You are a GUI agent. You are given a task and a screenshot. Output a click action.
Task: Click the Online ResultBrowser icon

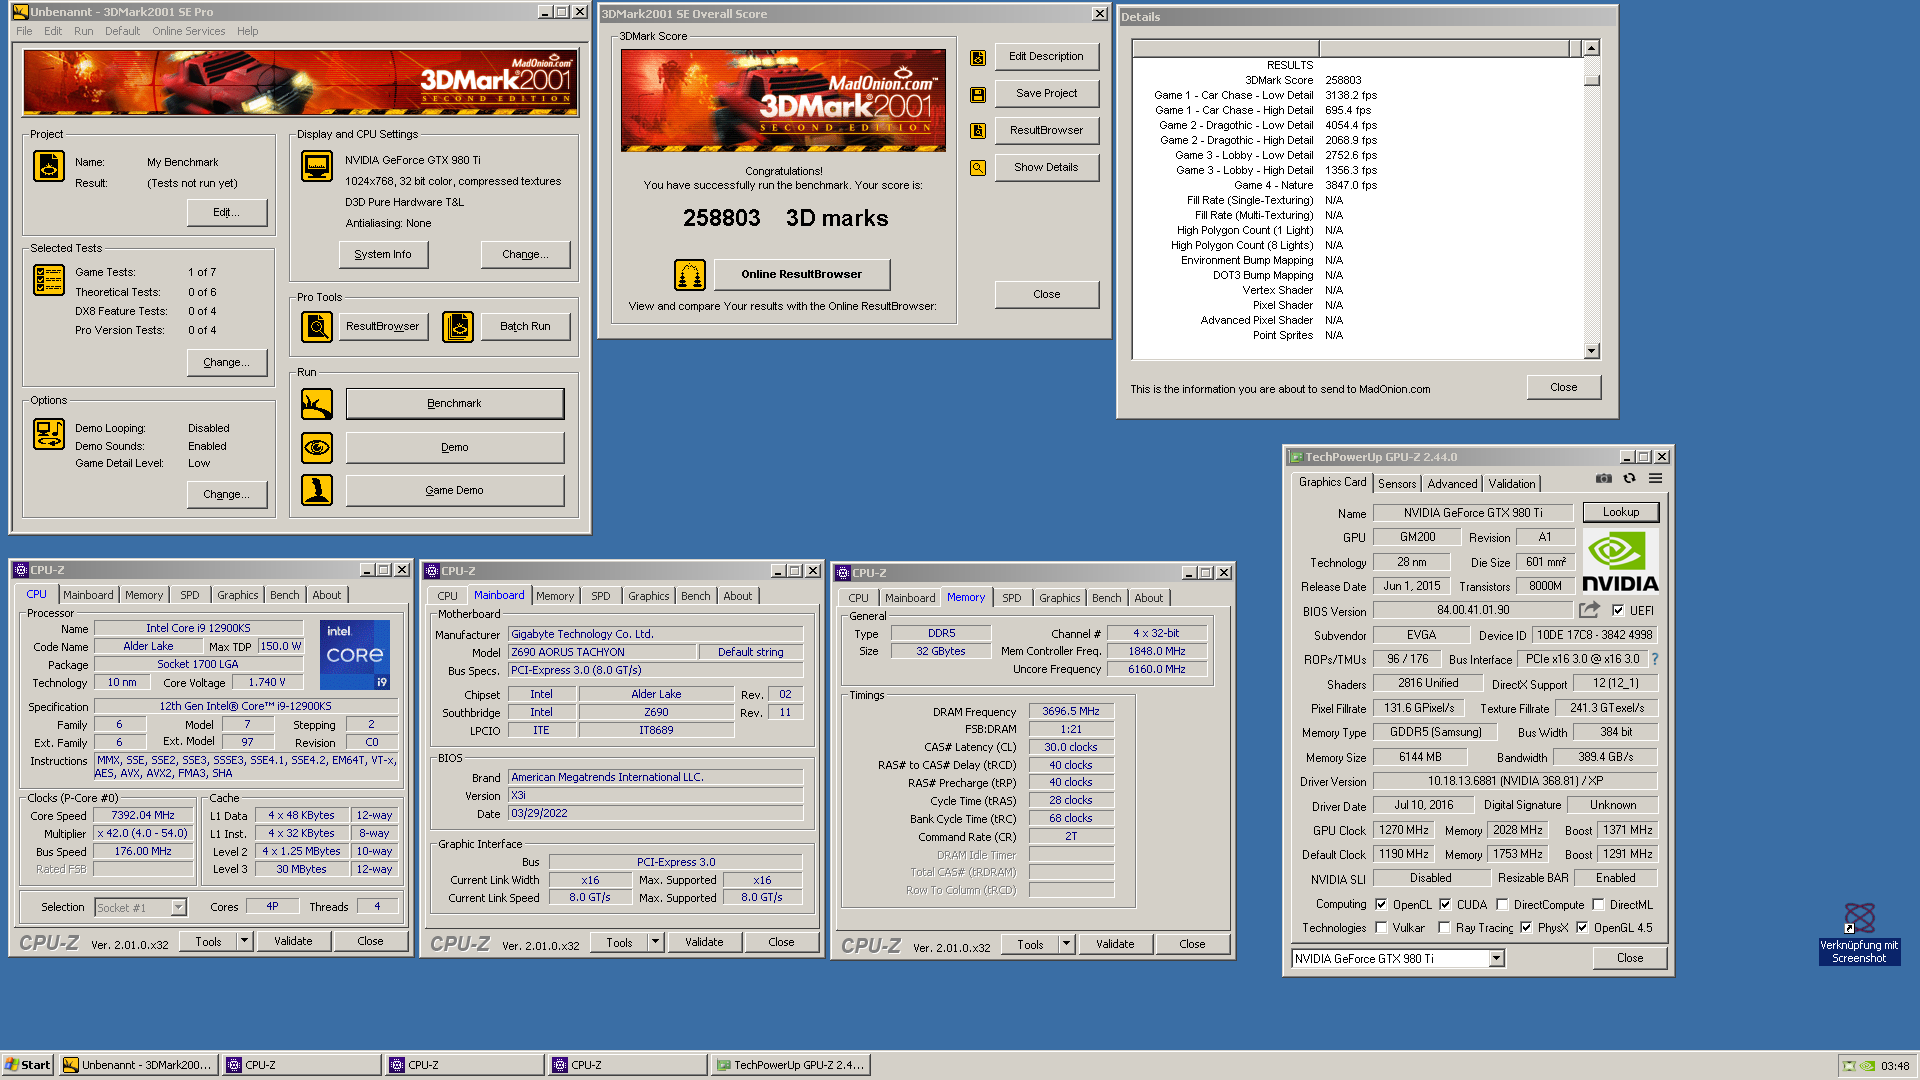[690, 275]
